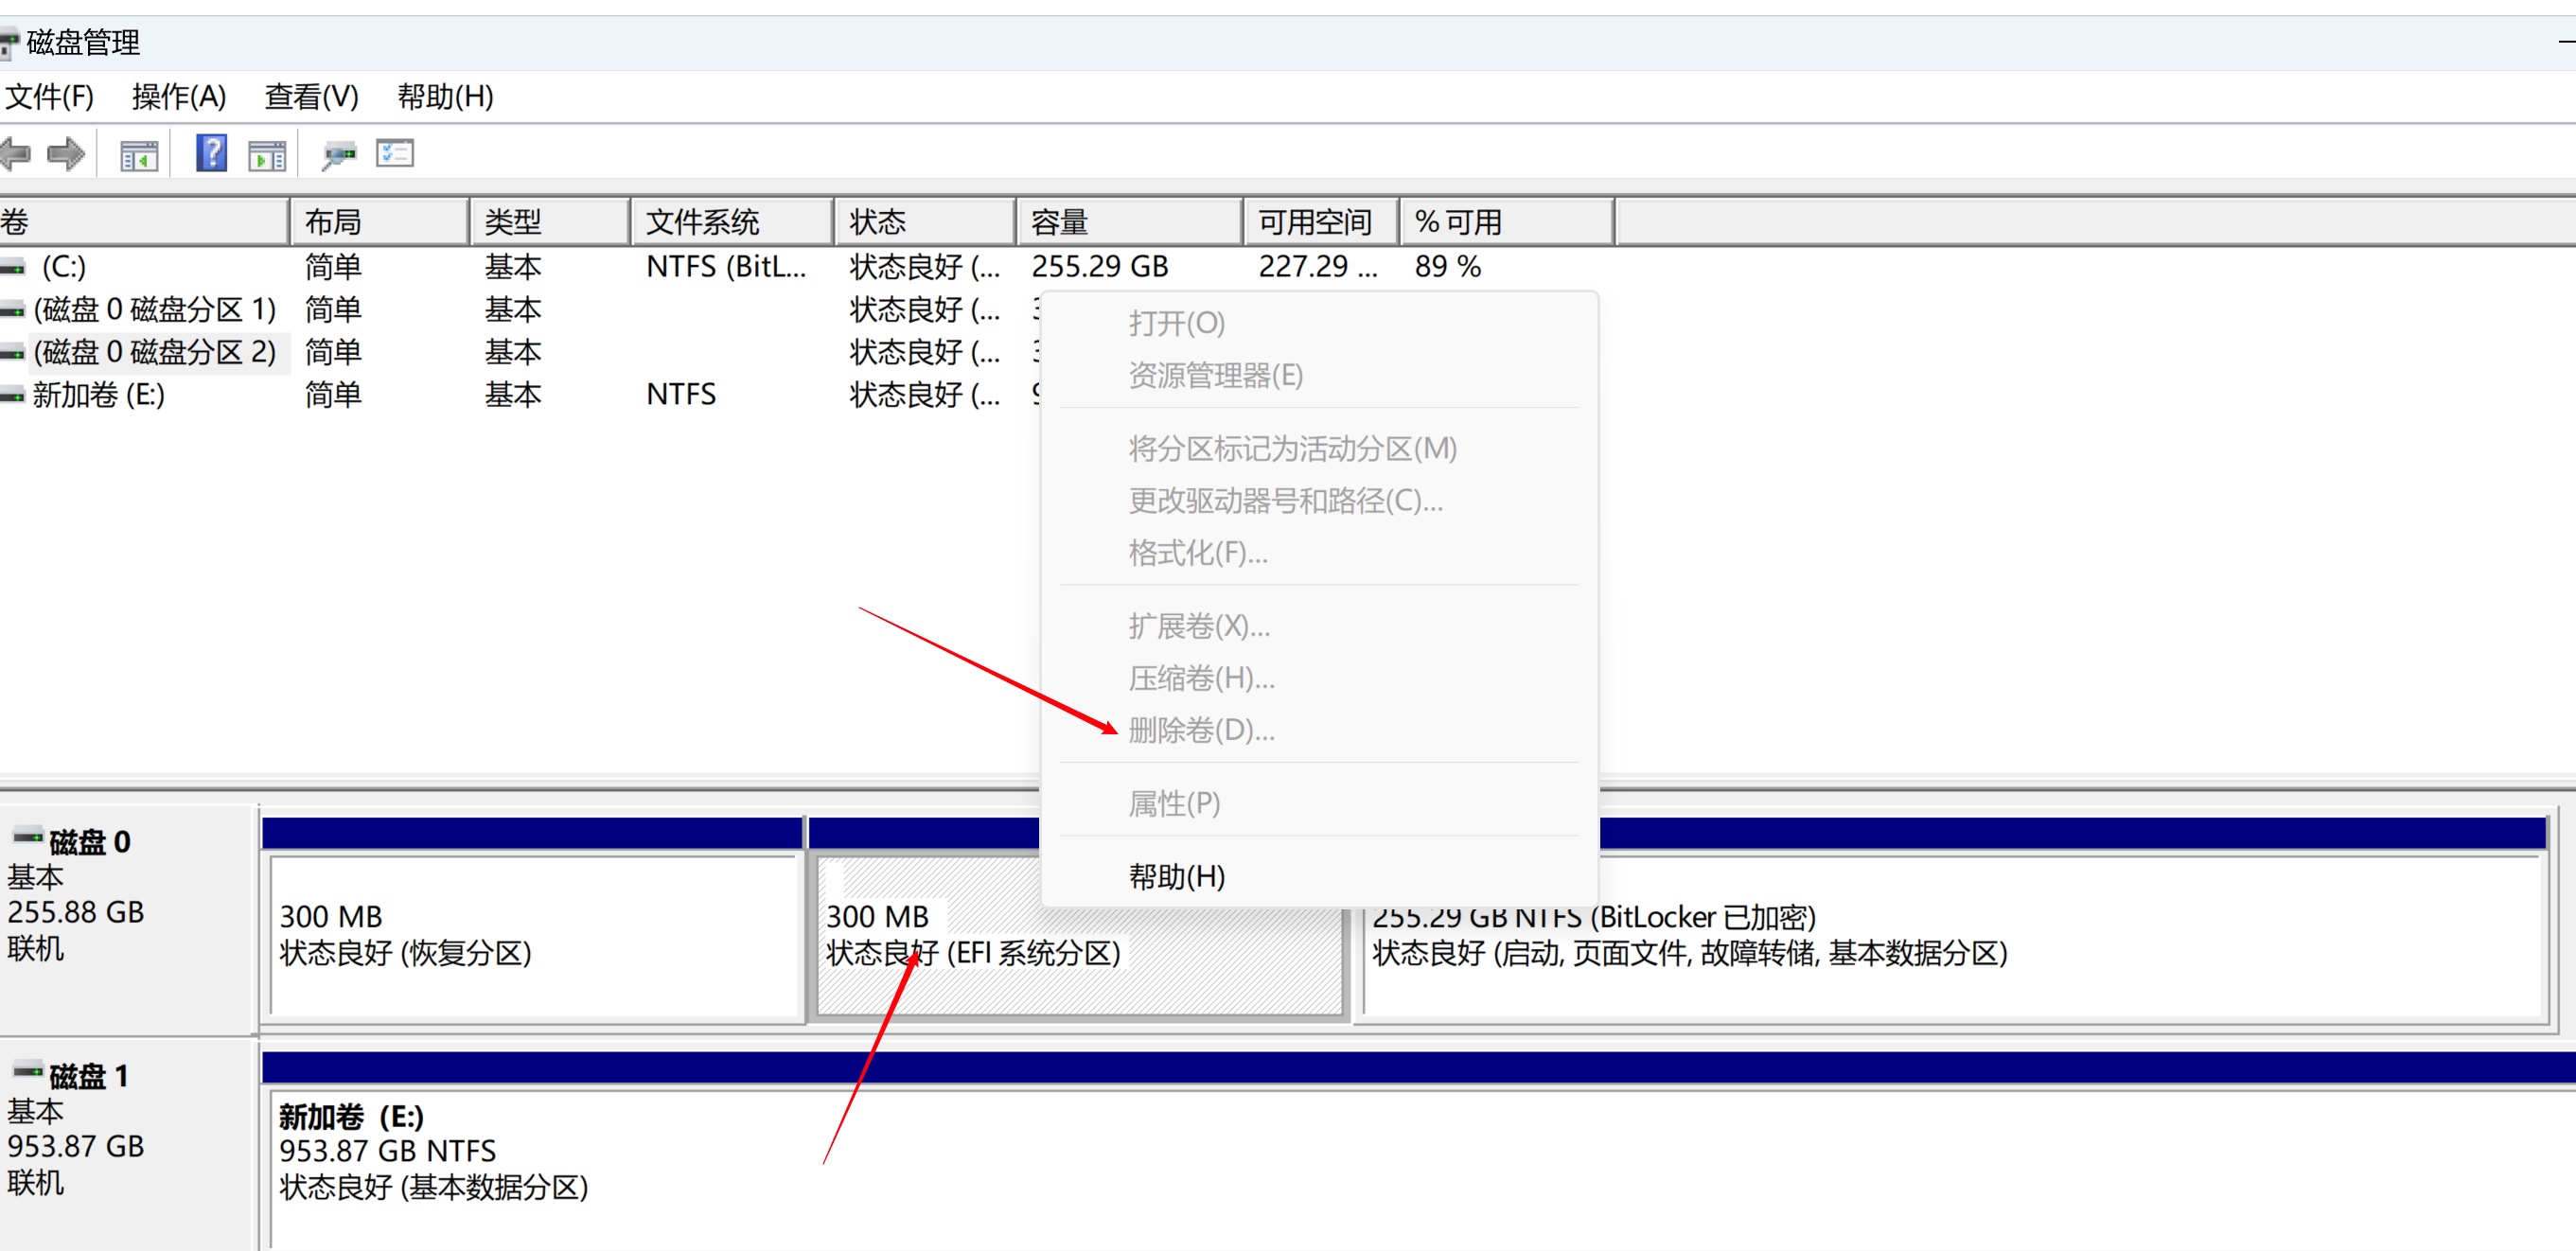Click the 磁盘 1 disk icon
This screenshot has height=1251, width=2576.
(x=27, y=1071)
